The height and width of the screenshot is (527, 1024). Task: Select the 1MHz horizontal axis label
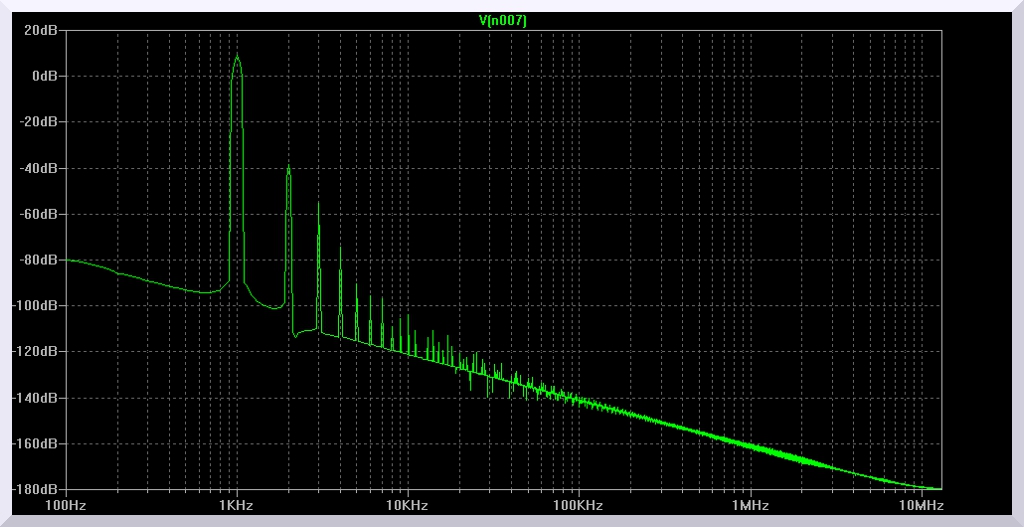749,506
